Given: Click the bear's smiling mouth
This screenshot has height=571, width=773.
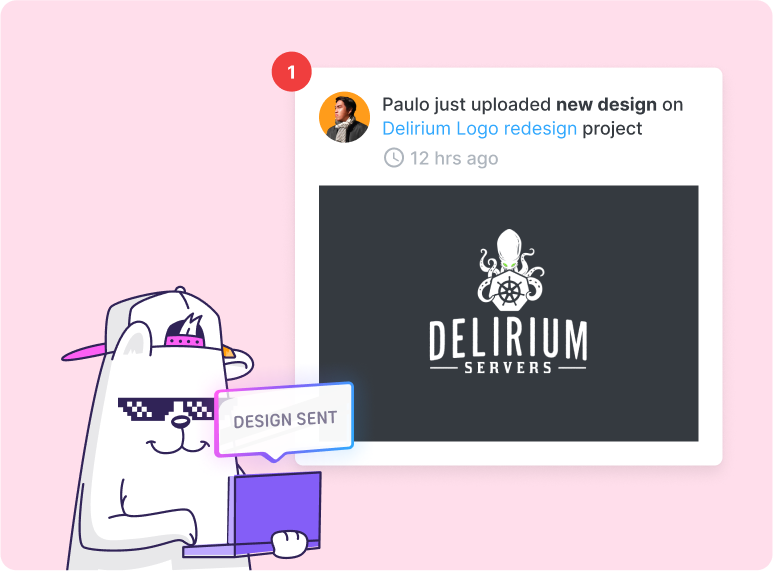Looking at the screenshot, I should 177,447.
